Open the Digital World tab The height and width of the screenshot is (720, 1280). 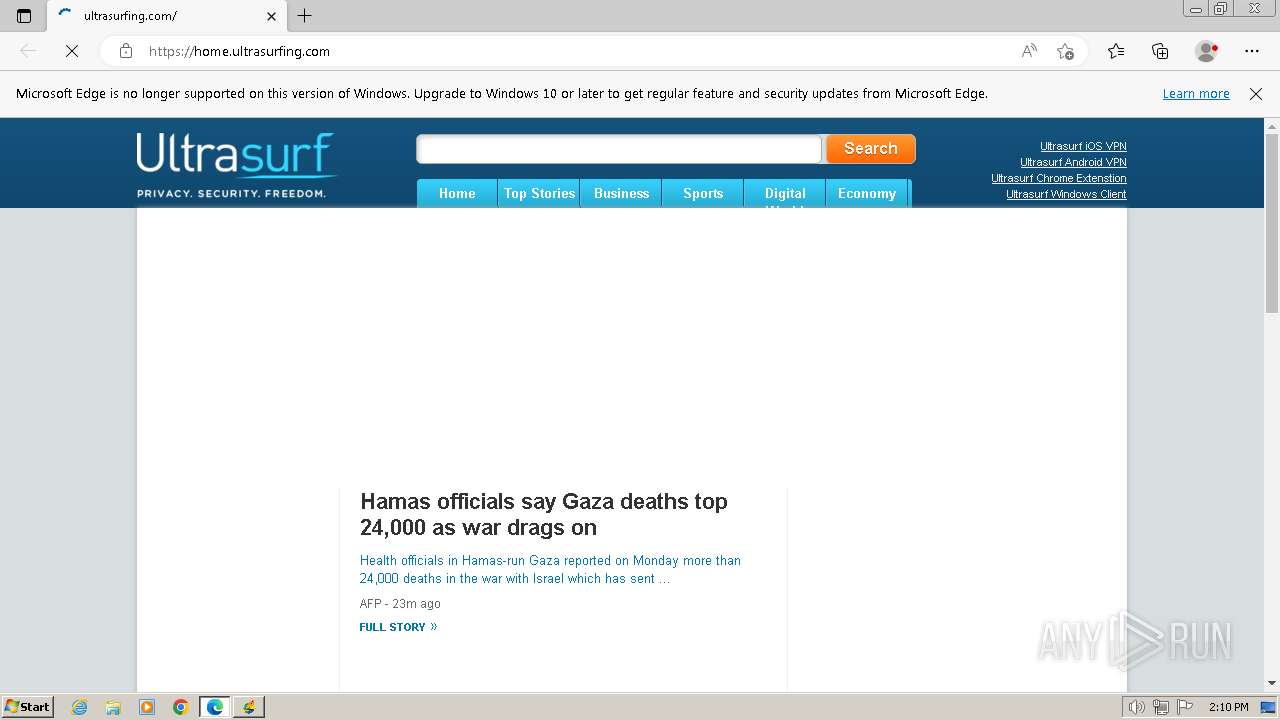tap(785, 194)
